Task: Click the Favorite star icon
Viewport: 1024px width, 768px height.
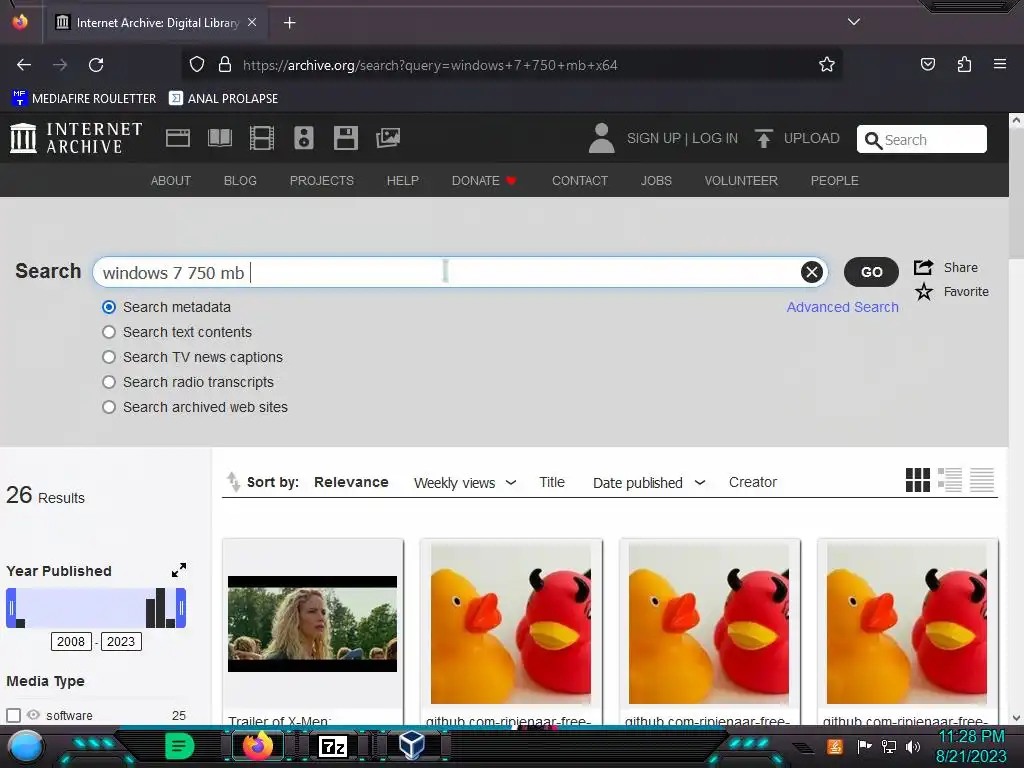Action: 923,291
